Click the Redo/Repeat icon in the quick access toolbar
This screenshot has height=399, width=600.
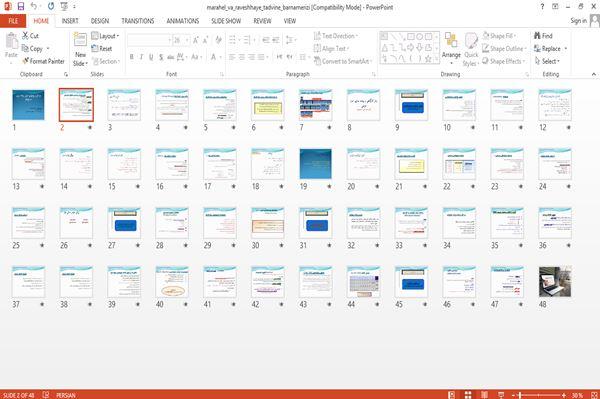point(51,7)
